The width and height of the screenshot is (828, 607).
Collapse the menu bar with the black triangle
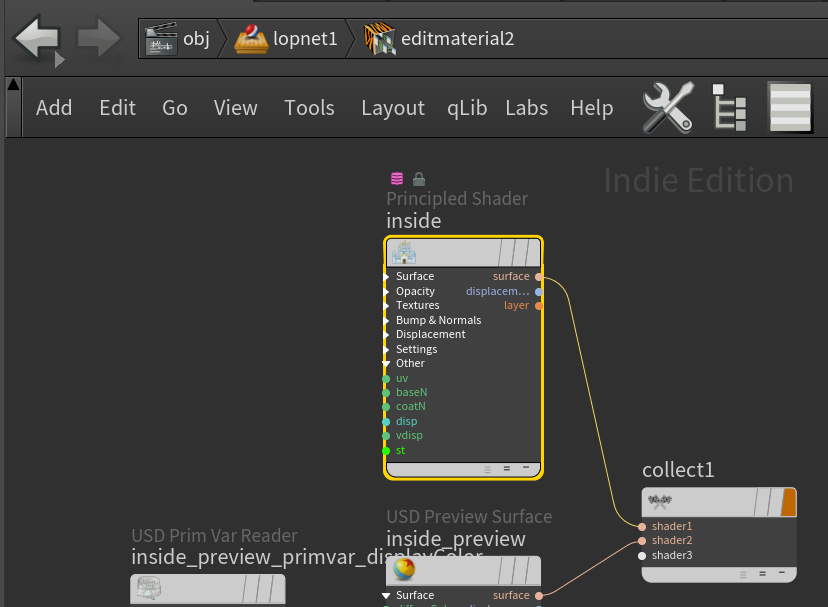point(13,85)
